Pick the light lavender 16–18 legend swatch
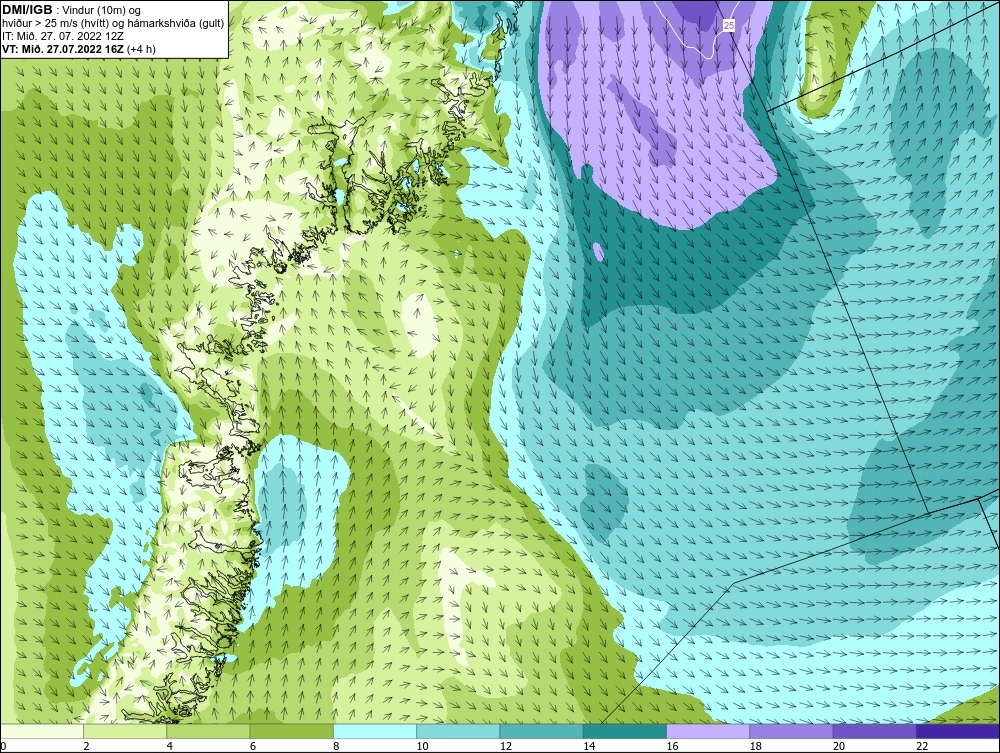 (708, 731)
